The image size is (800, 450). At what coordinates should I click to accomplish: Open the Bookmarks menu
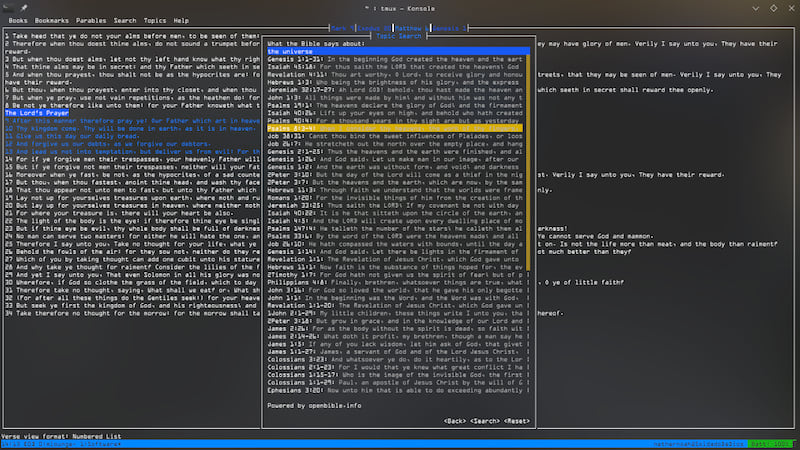(x=52, y=21)
